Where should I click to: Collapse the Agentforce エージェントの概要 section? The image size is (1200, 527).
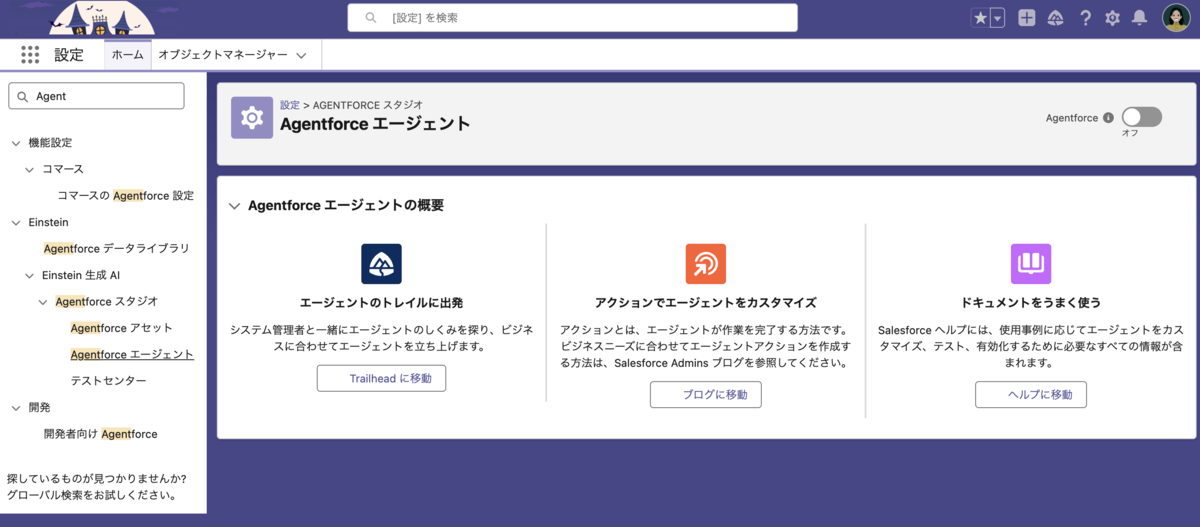235,206
